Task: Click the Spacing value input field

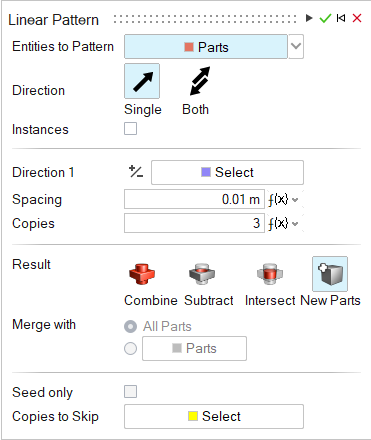Action: coord(194,199)
